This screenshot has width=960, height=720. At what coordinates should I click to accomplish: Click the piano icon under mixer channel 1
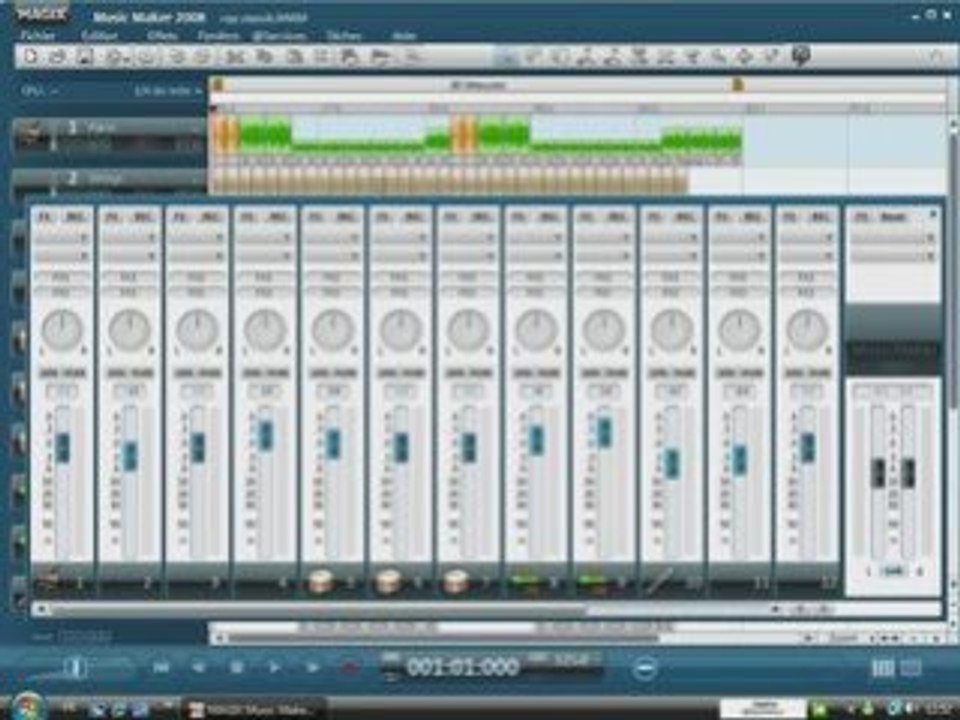pyautogui.click(x=48, y=579)
